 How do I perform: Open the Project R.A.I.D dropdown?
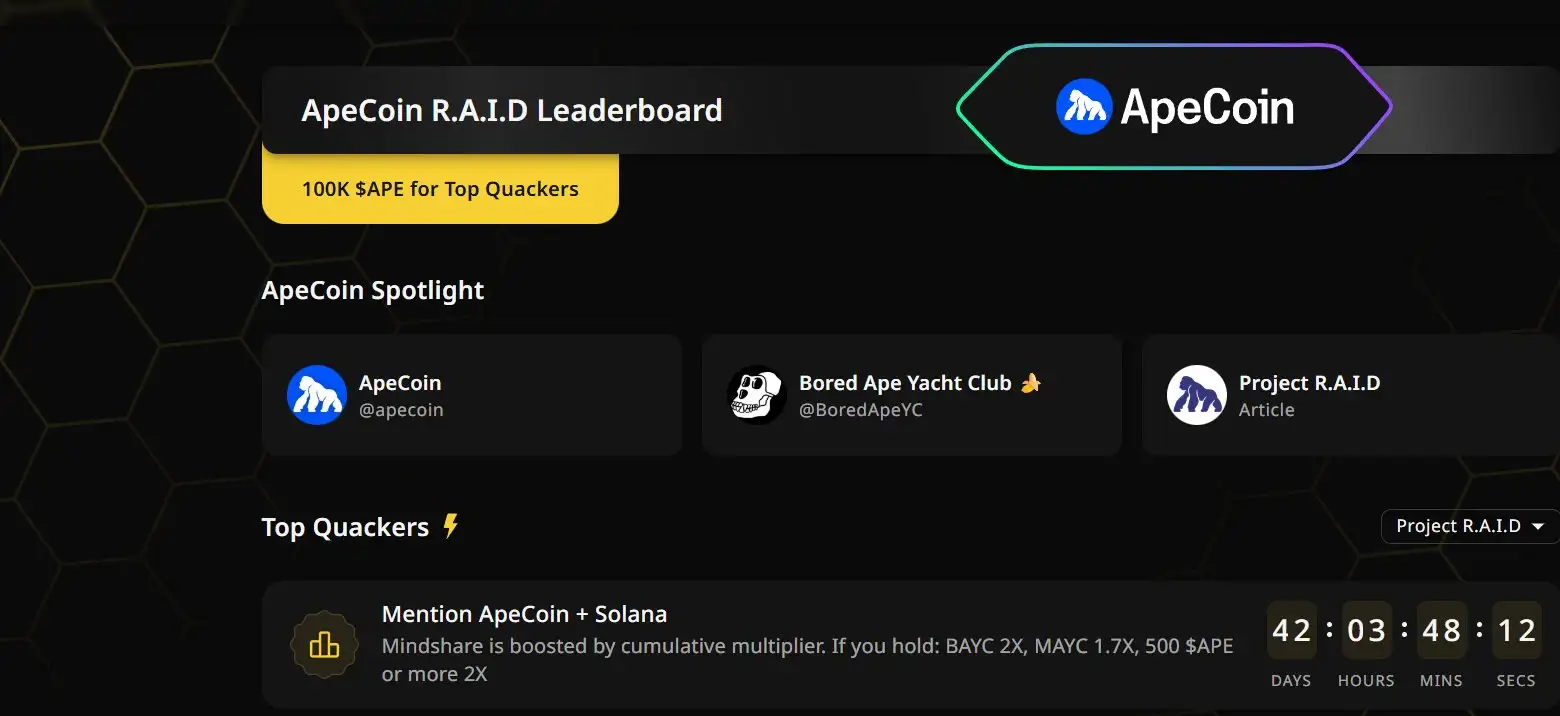1470,526
